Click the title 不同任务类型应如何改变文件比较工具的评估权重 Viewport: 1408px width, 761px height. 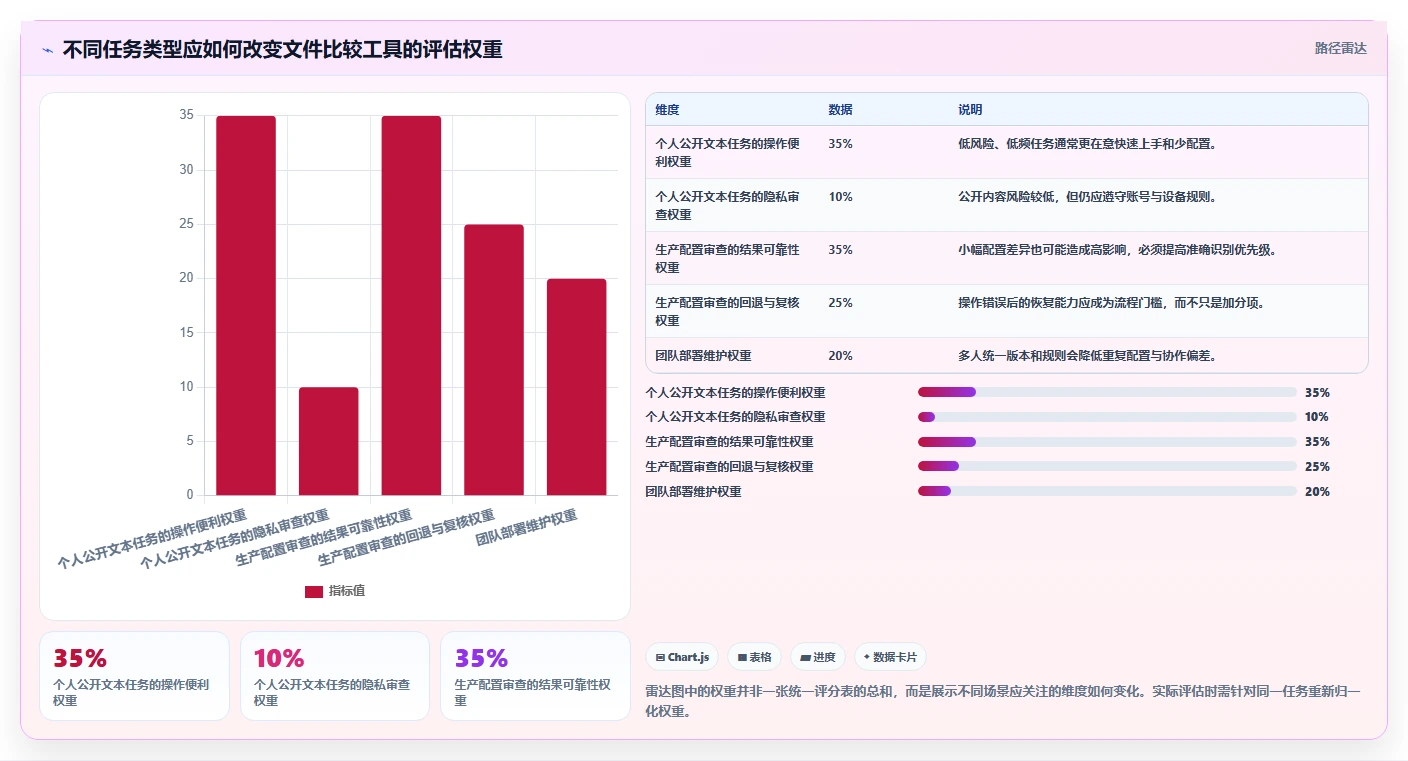(282, 50)
